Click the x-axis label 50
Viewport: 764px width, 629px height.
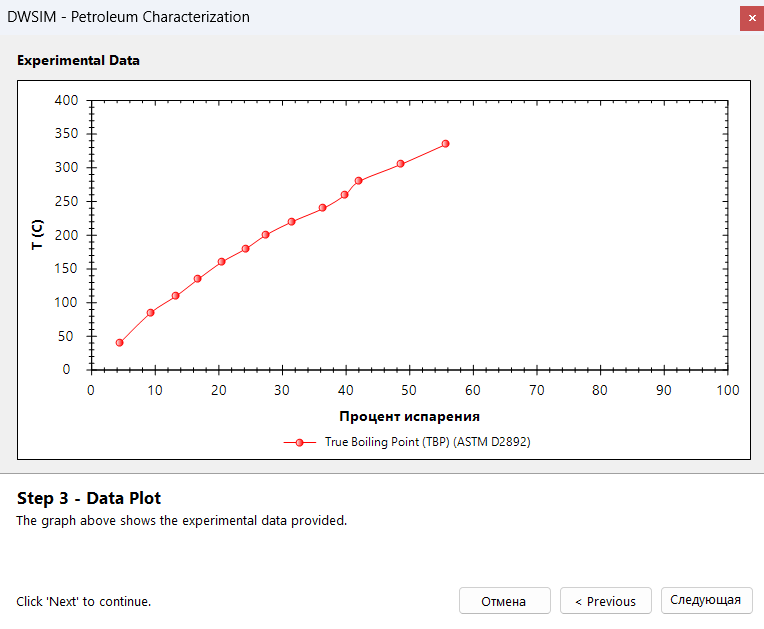pyautogui.click(x=409, y=390)
